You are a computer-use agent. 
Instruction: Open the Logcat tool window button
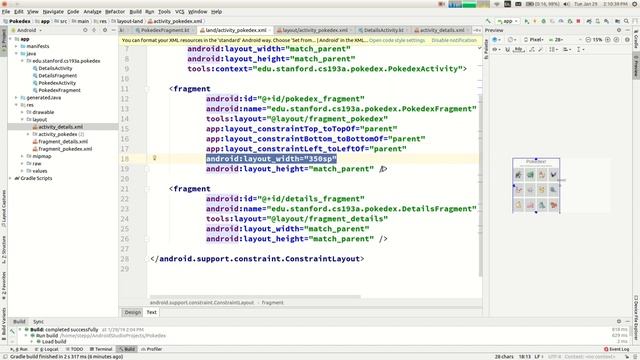47,349
